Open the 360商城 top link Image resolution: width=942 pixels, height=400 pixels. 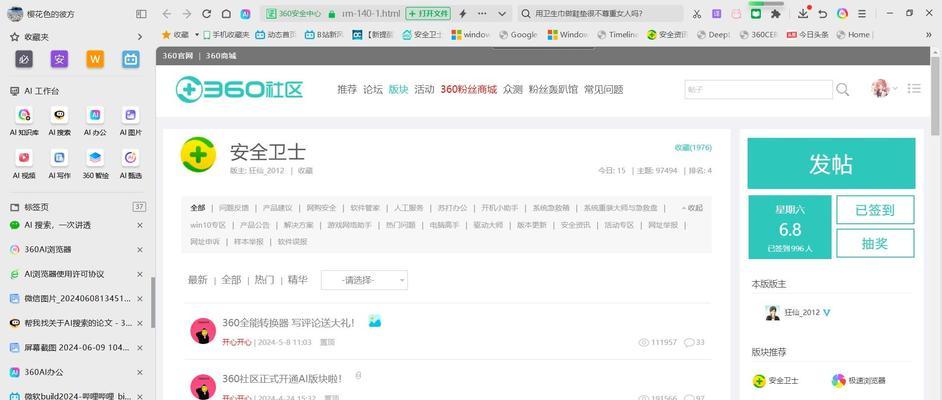221,56
